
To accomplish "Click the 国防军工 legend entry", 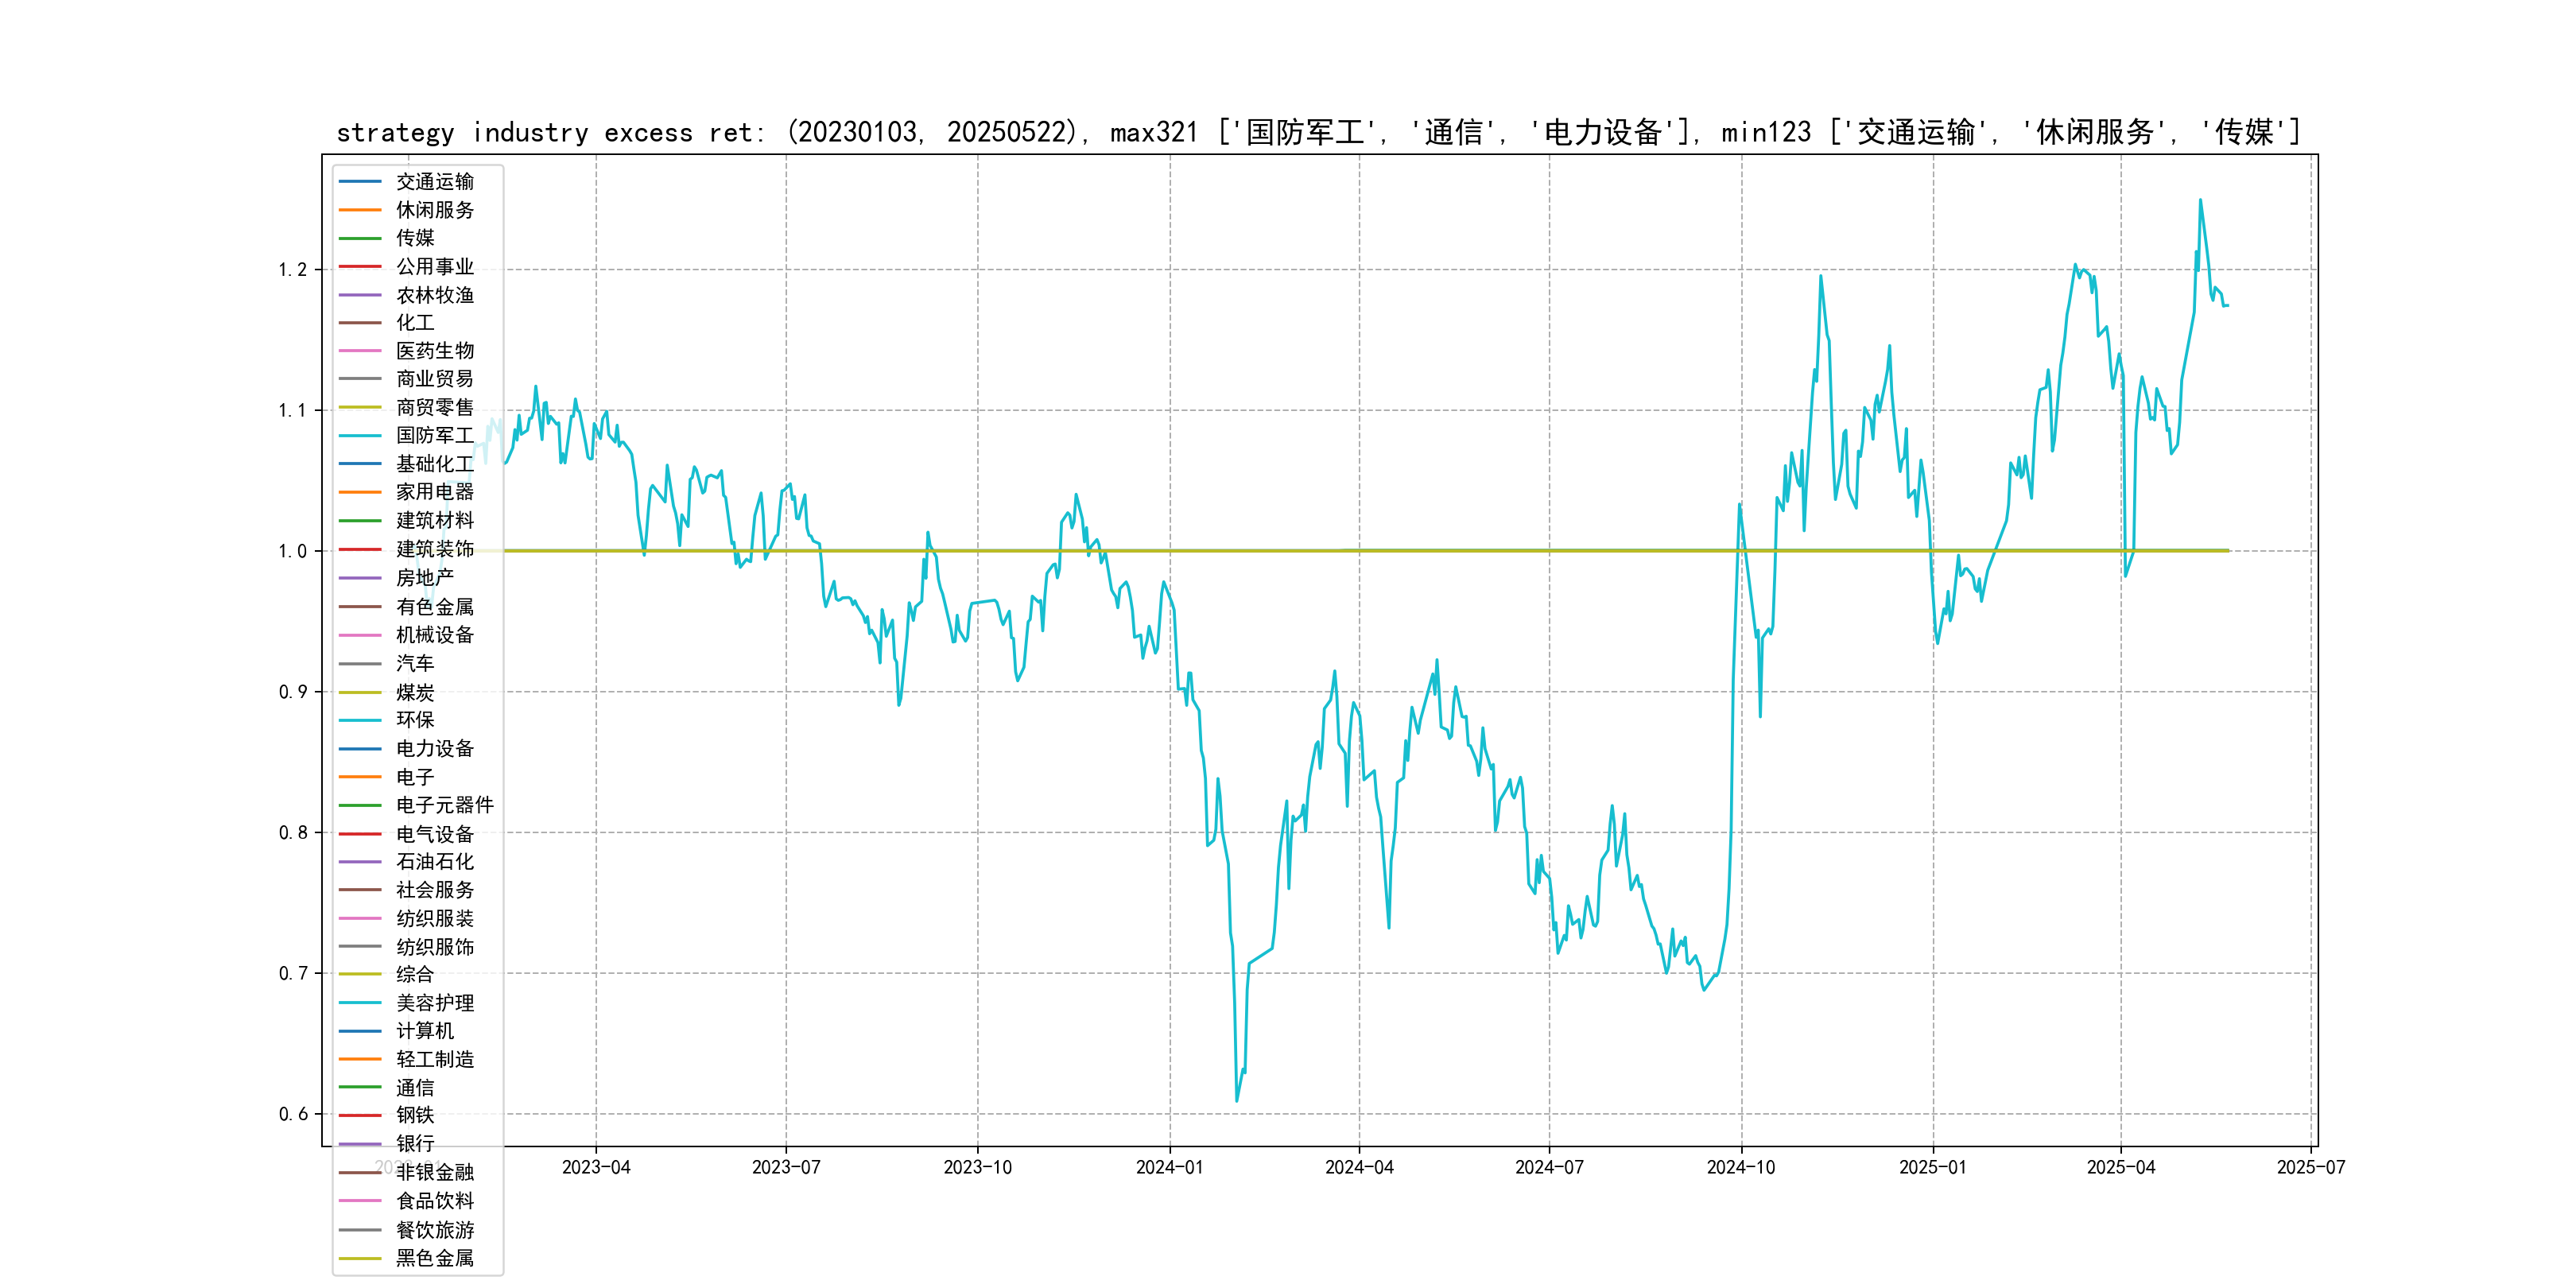I will (434, 435).
